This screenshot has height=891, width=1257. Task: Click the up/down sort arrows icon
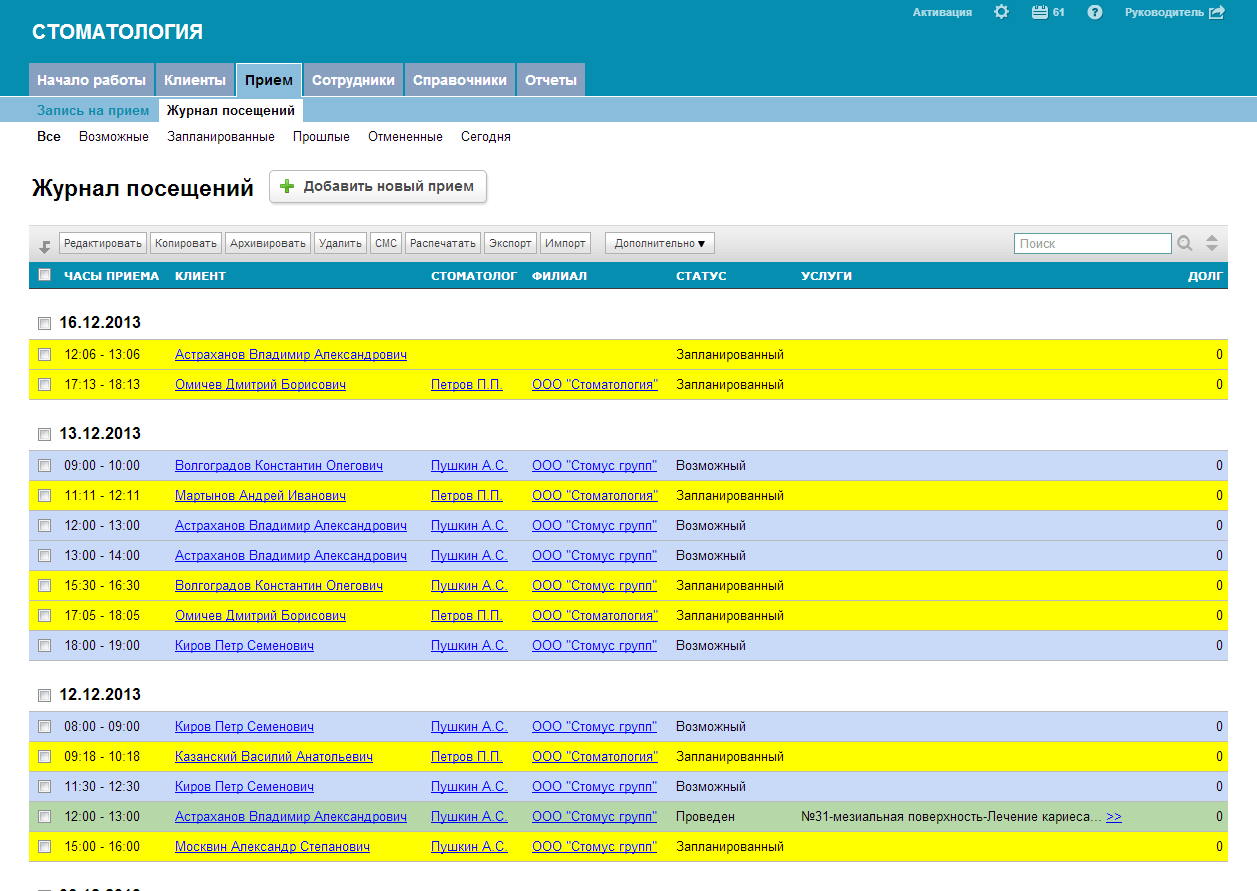1212,243
